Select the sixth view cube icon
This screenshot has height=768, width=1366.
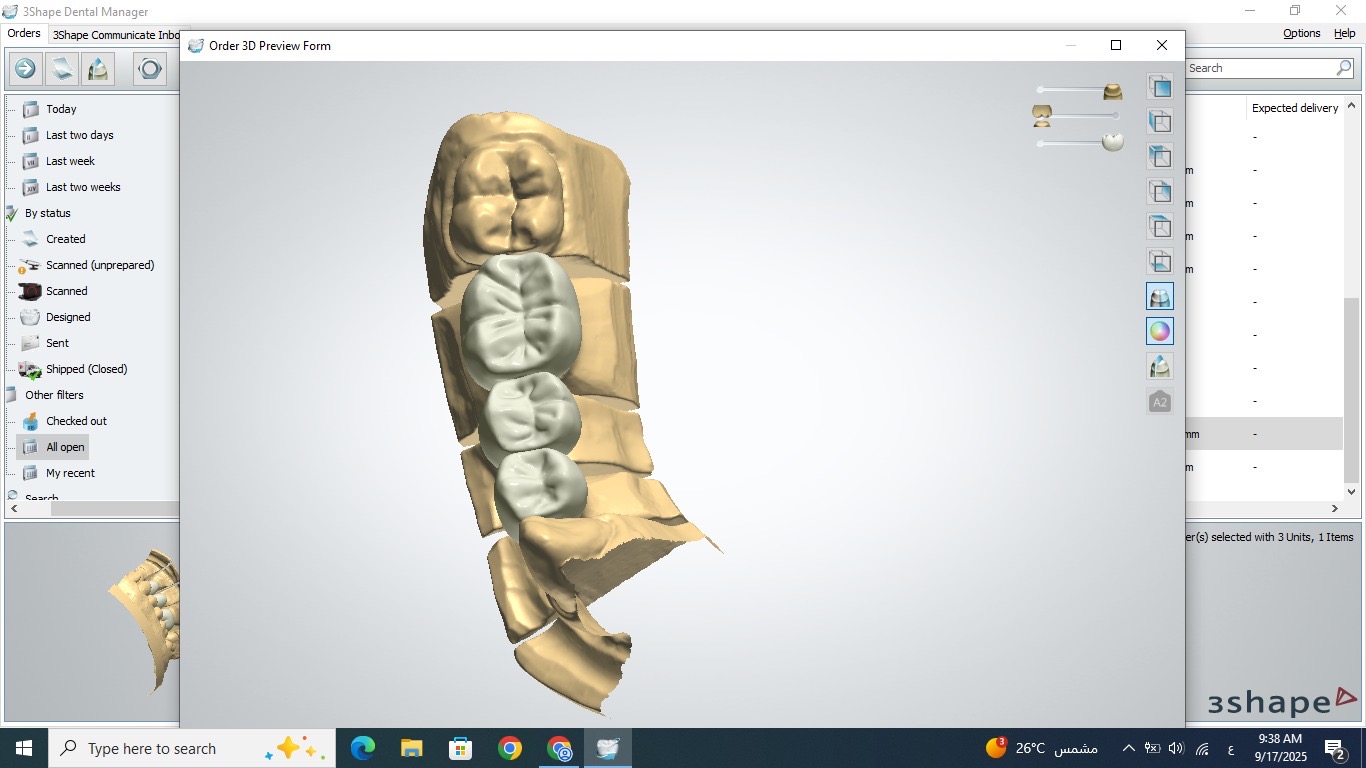1160,261
